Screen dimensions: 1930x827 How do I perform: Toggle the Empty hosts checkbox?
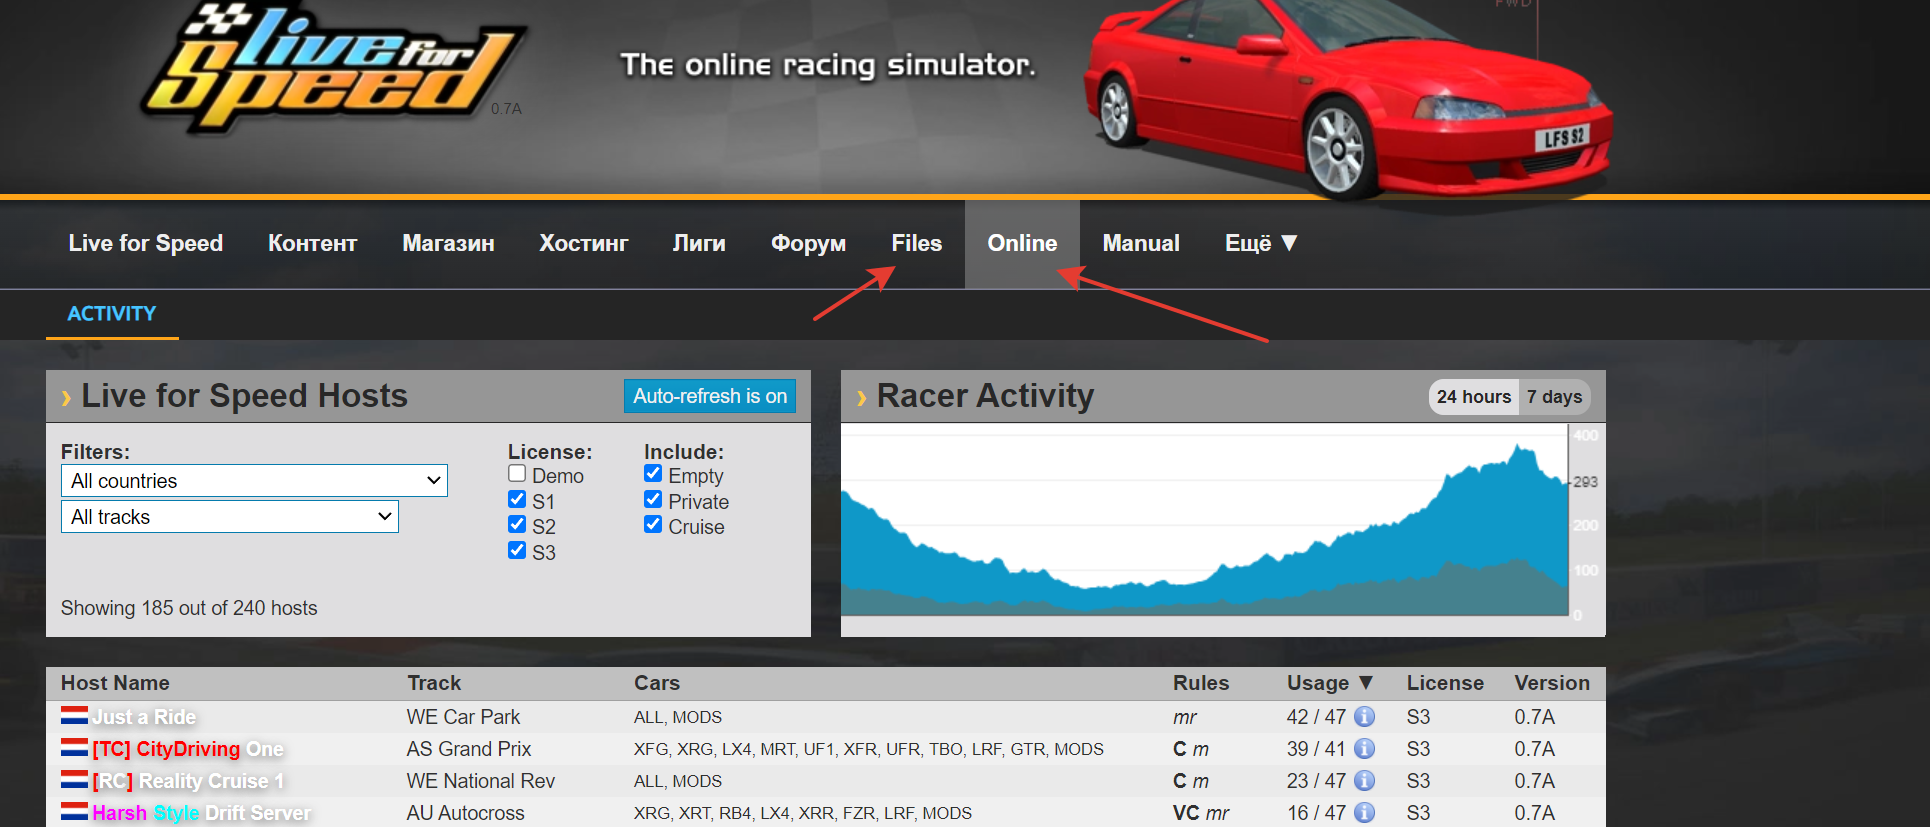point(653,474)
